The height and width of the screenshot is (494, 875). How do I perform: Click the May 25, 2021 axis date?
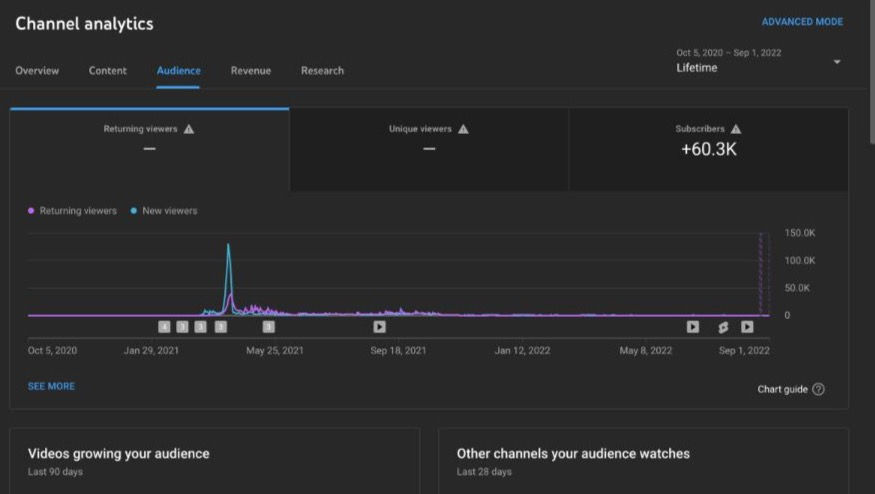[x=275, y=351]
